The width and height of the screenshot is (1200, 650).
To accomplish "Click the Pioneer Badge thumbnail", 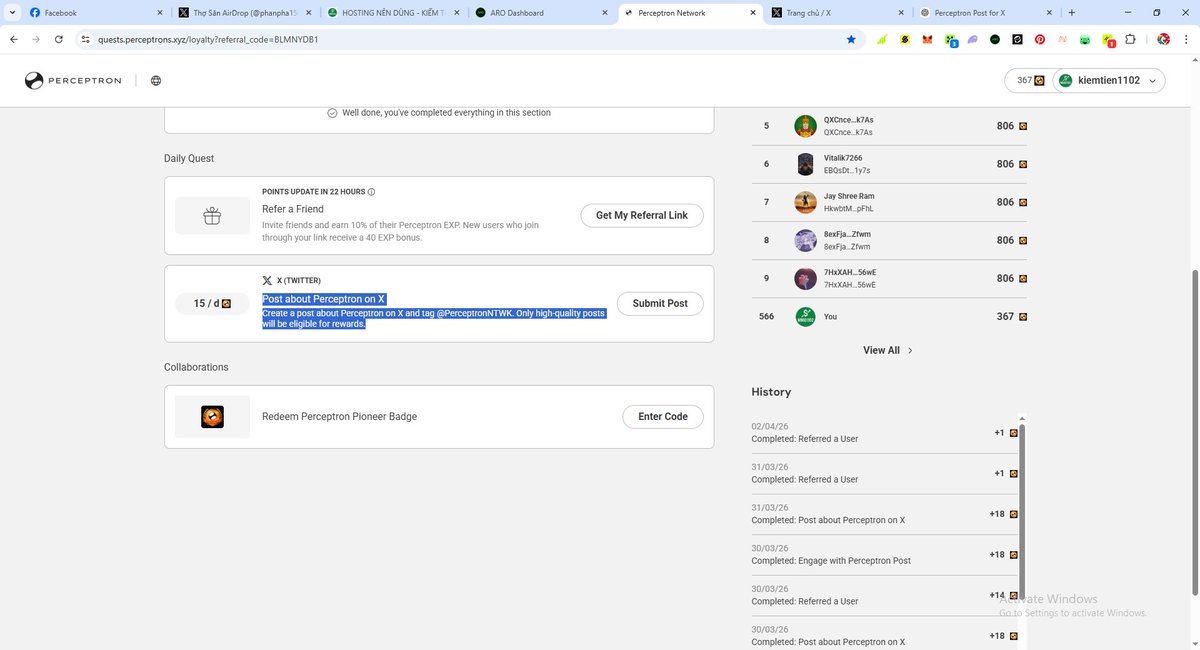I will coord(212,417).
